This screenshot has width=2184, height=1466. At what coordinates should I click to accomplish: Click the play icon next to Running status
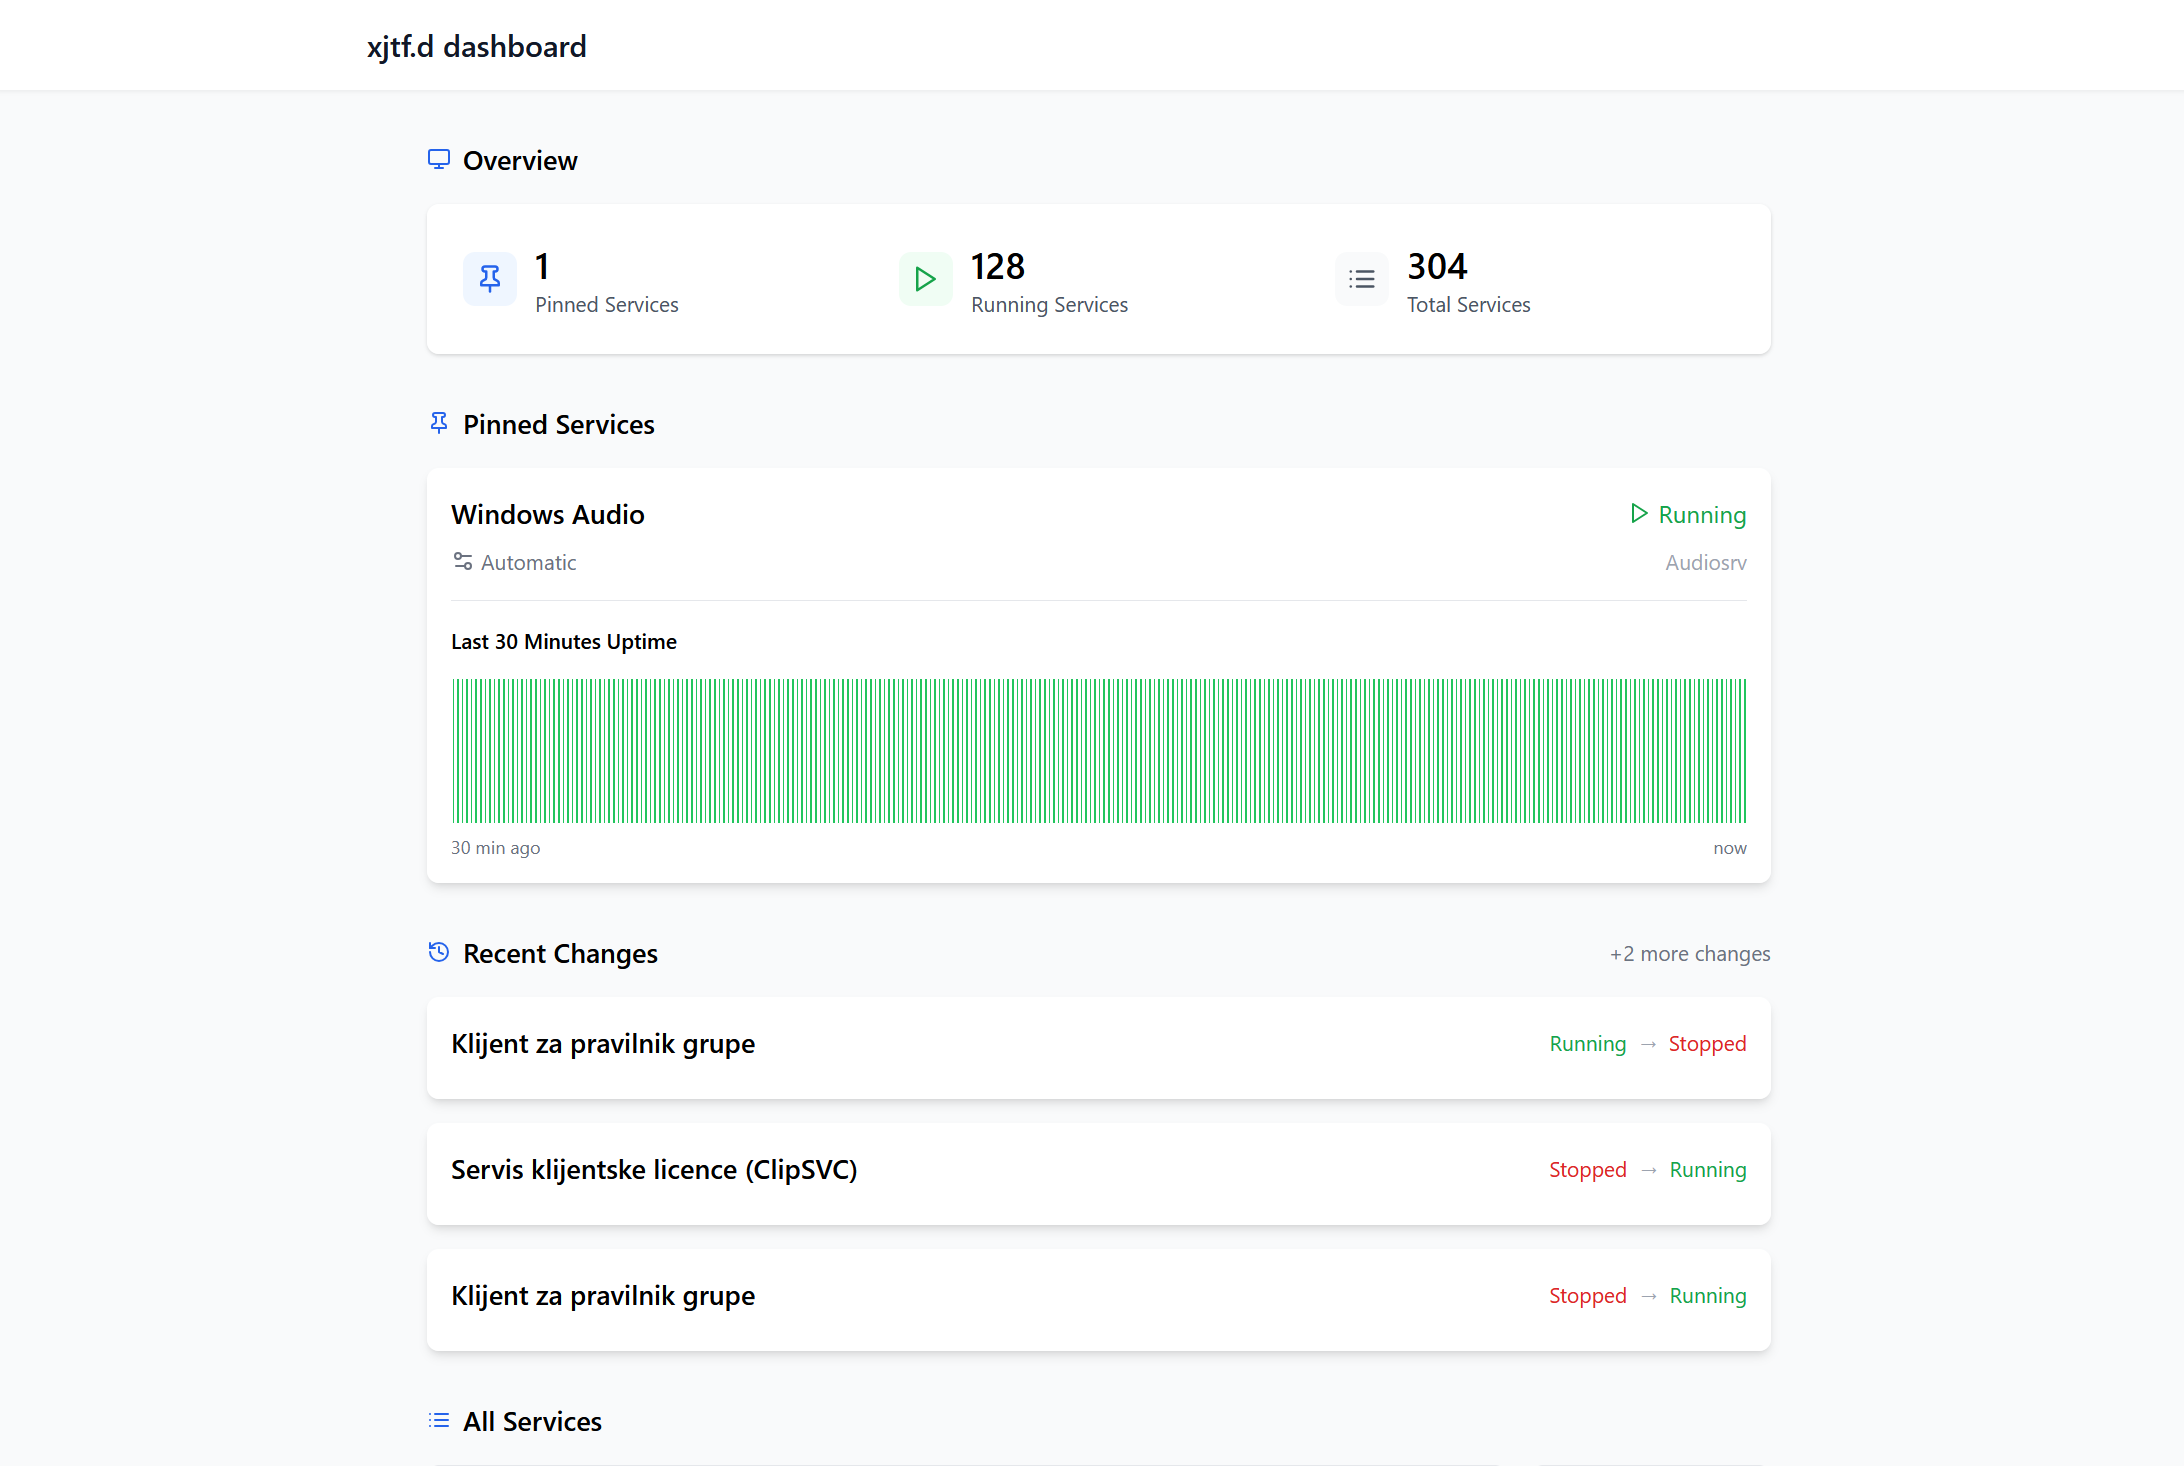(1639, 514)
